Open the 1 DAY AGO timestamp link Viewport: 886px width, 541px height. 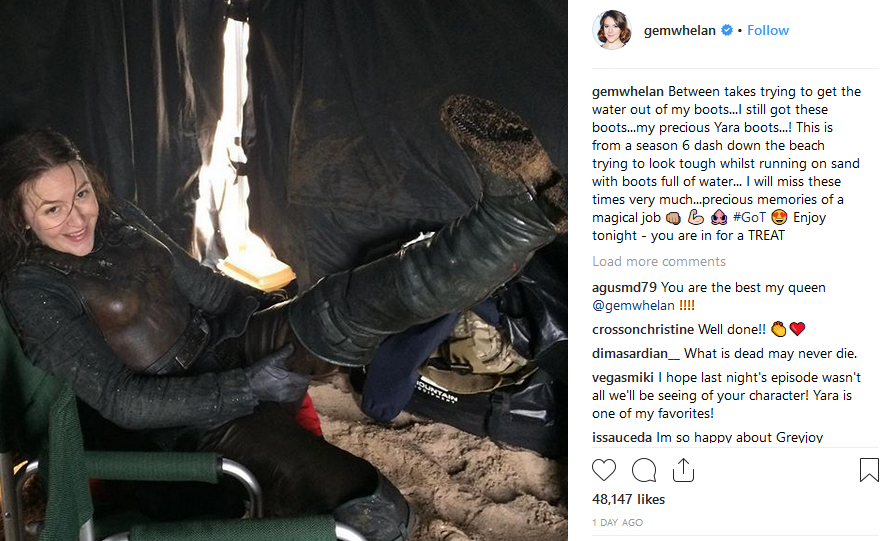[618, 523]
